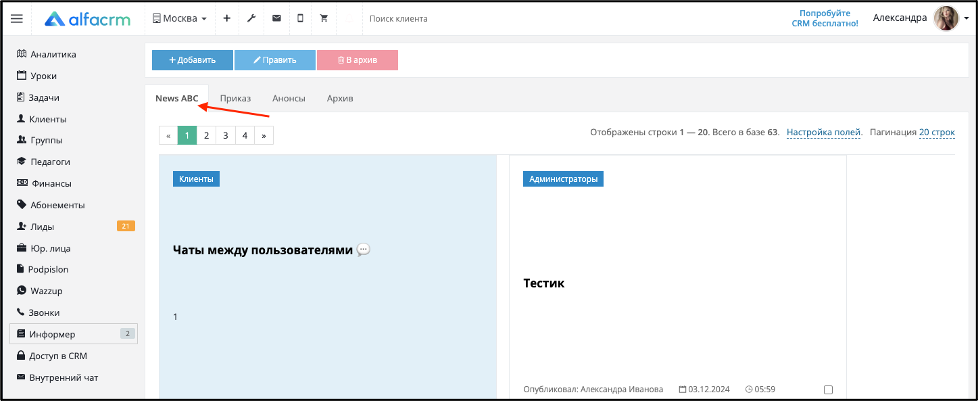Click the alfacrm logo

[87, 19]
